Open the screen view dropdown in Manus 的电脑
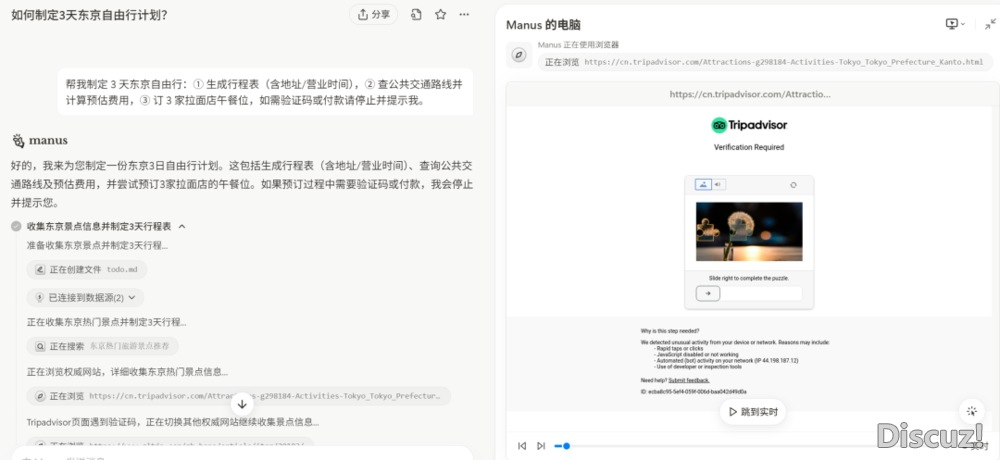This screenshot has height=460, width=1000. point(955,24)
